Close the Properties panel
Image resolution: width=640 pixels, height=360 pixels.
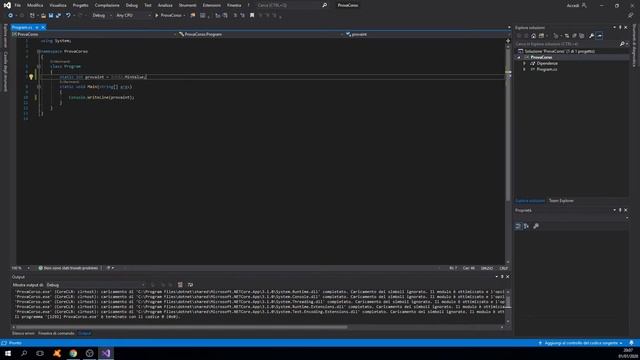coord(626,210)
